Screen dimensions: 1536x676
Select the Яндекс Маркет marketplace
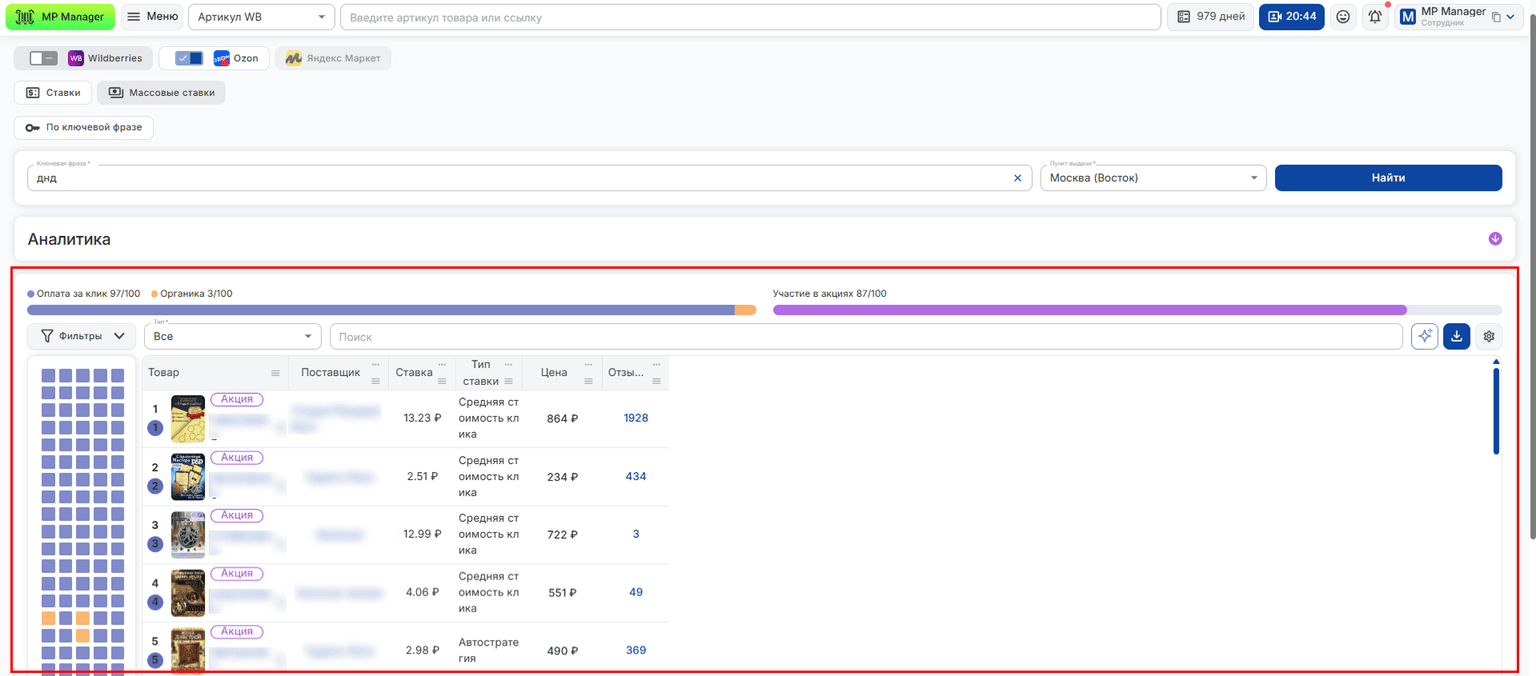[333, 58]
